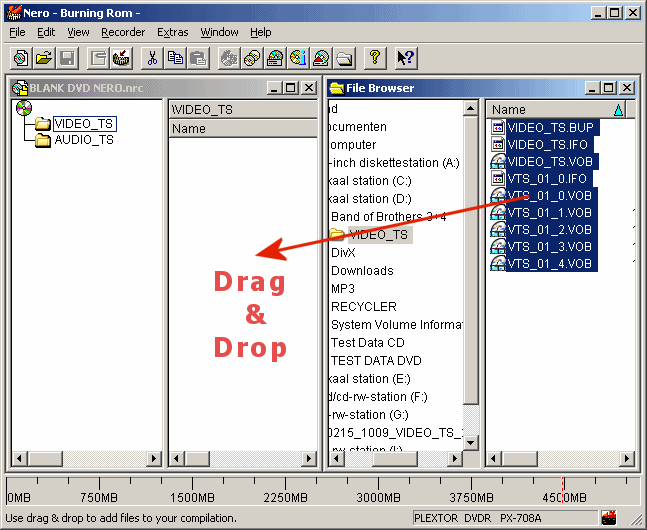The width and height of the screenshot is (647, 530).
Task: Click right scroll arrow under compilation tree
Action: pos(153,458)
